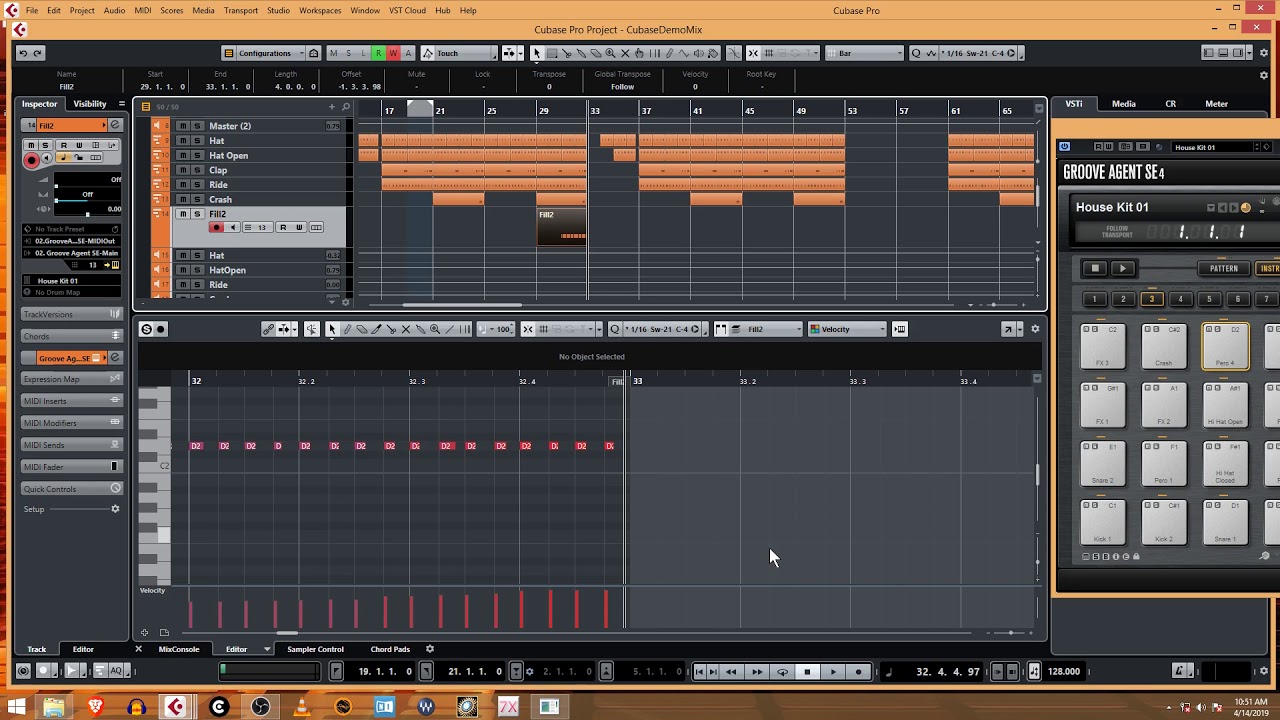Image resolution: width=1280 pixels, height=720 pixels.
Task: Click tempo value 128.000 field
Action: [x=1064, y=671]
